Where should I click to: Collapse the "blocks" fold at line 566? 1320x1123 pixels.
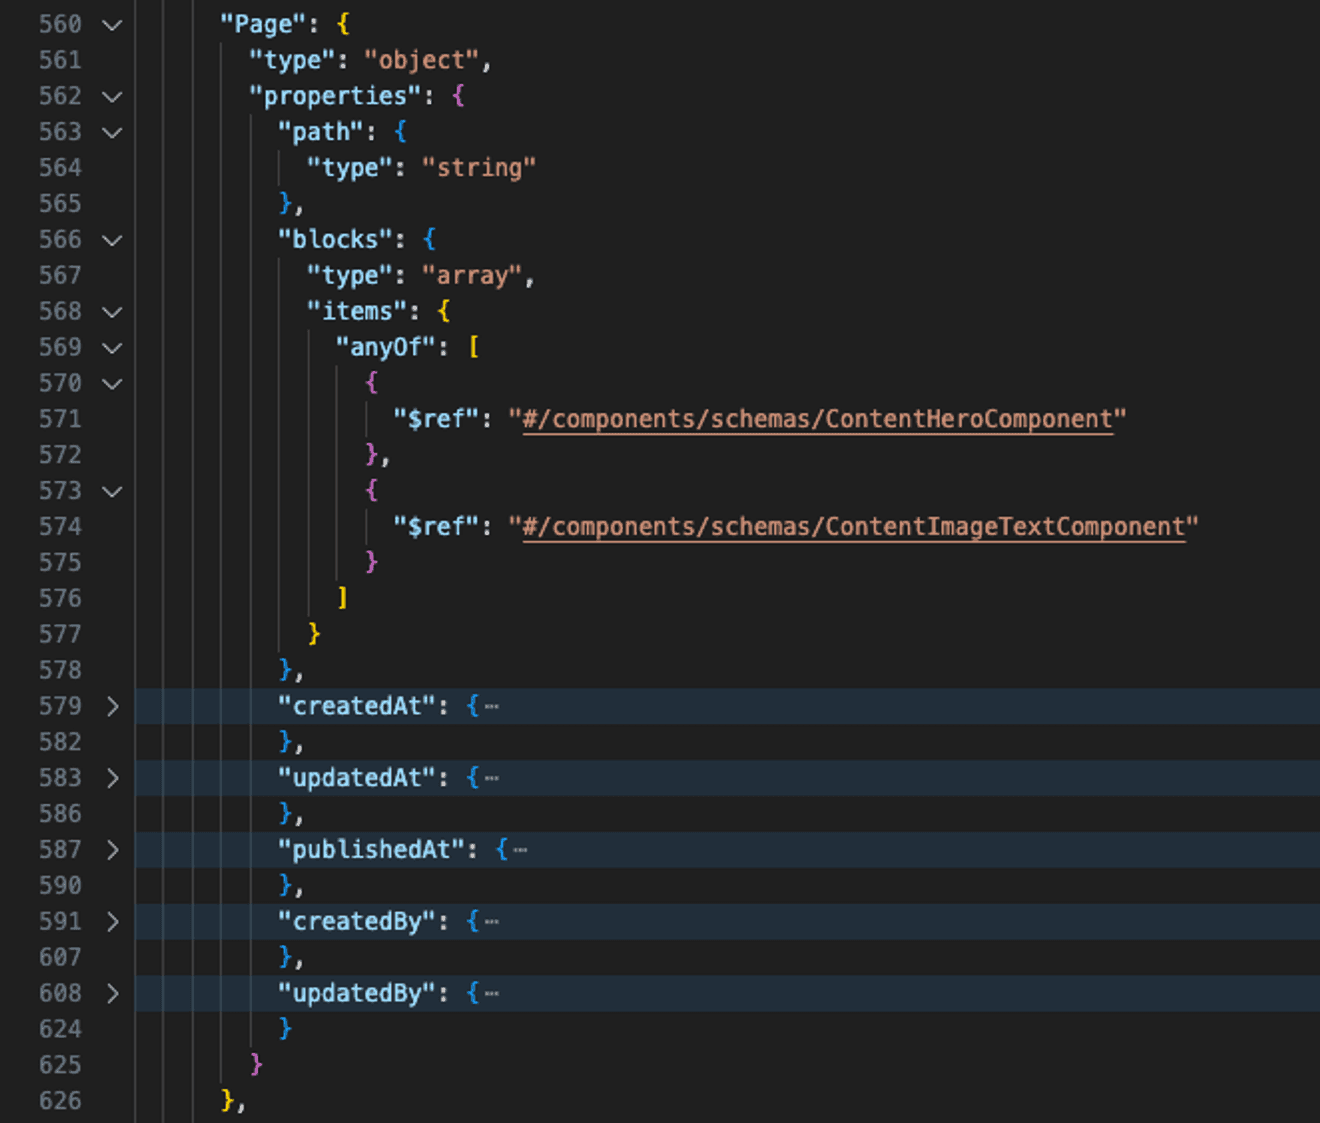(x=112, y=240)
